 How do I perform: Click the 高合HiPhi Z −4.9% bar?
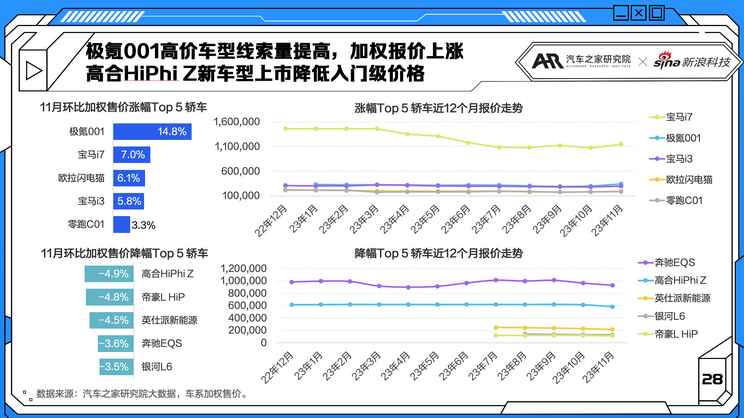[x=109, y=274]
